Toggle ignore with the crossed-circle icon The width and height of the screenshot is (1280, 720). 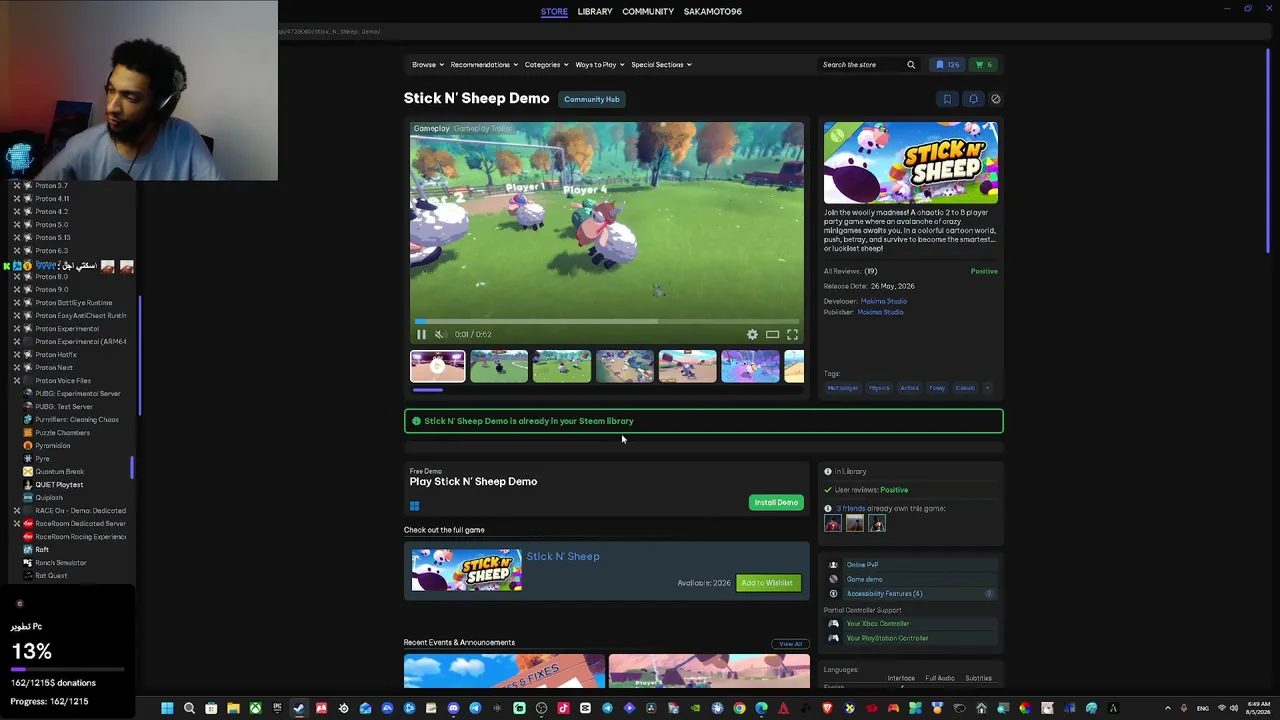tap(996, 99)
